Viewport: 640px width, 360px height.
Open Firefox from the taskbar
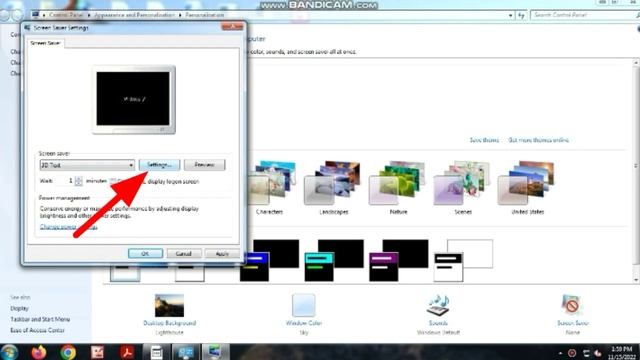pyautogui.click(x=39, y=352)
